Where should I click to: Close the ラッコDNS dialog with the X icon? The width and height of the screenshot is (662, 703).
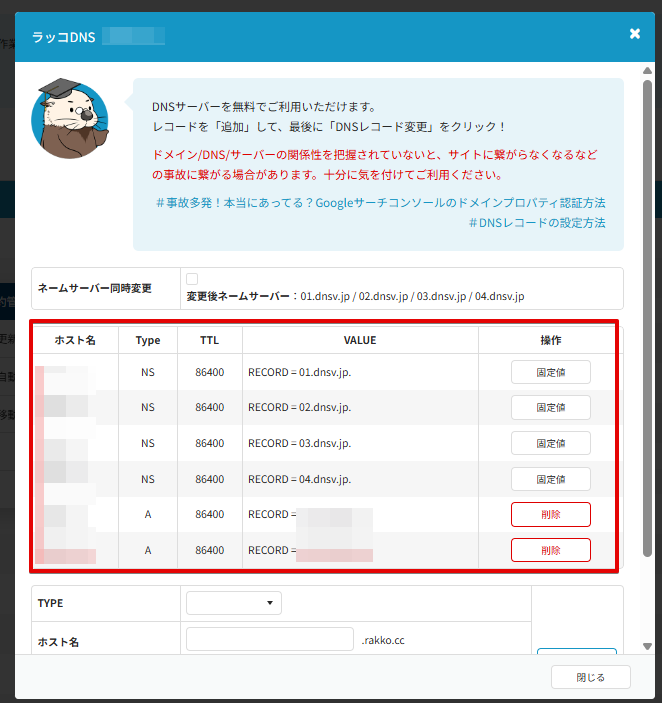click(635, 34)
